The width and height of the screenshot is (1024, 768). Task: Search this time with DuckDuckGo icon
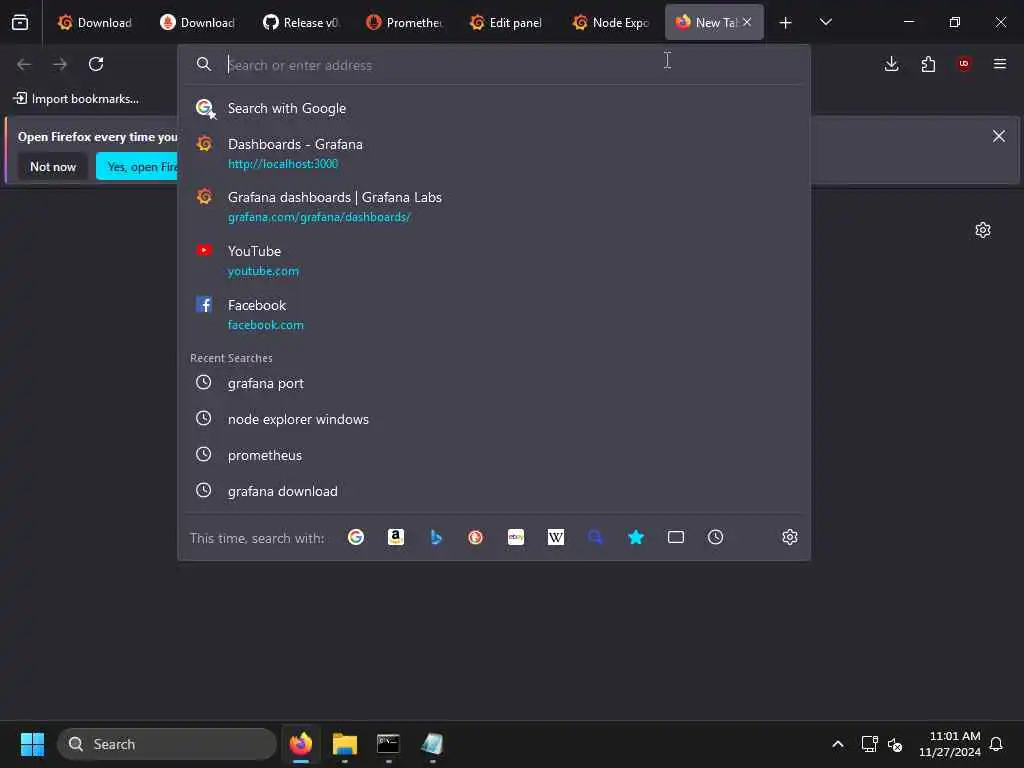pyautogui.click(x=475, y=537)
